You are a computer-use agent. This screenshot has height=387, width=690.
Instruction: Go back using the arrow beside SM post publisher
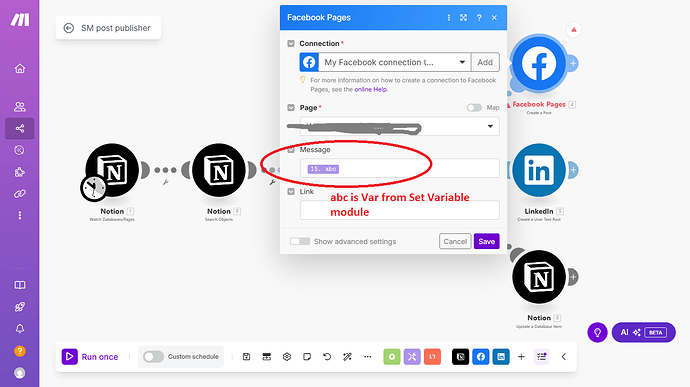(69, 28)
